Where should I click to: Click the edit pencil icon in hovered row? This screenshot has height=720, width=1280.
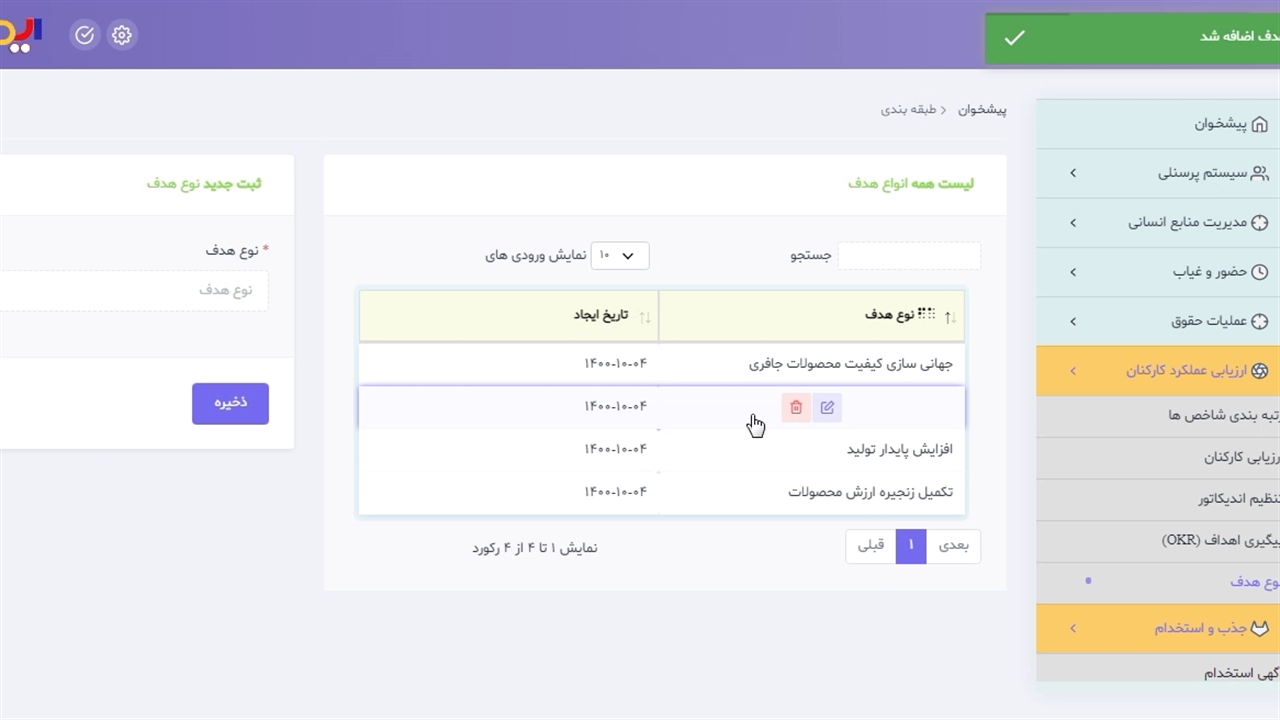coord(827,407)
